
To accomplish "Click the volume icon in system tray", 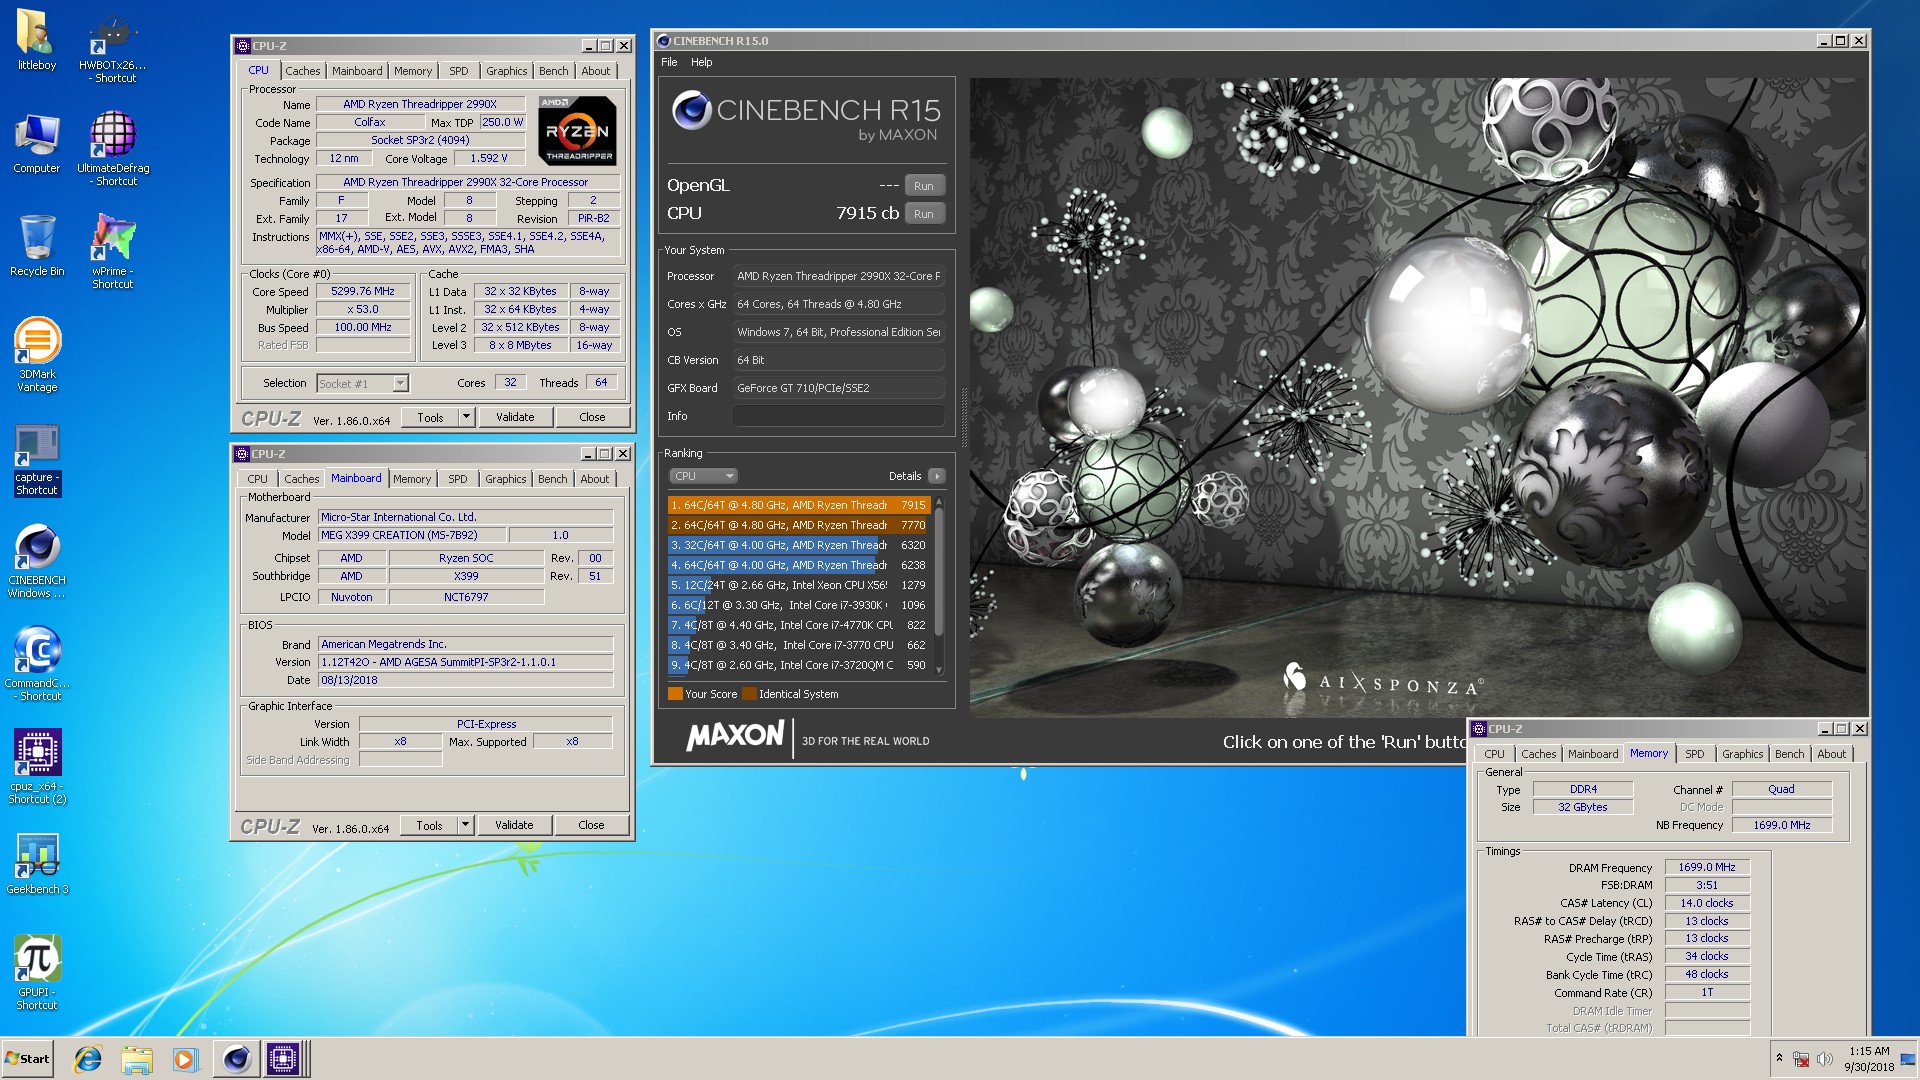I will click(x=1824, y=1059).
